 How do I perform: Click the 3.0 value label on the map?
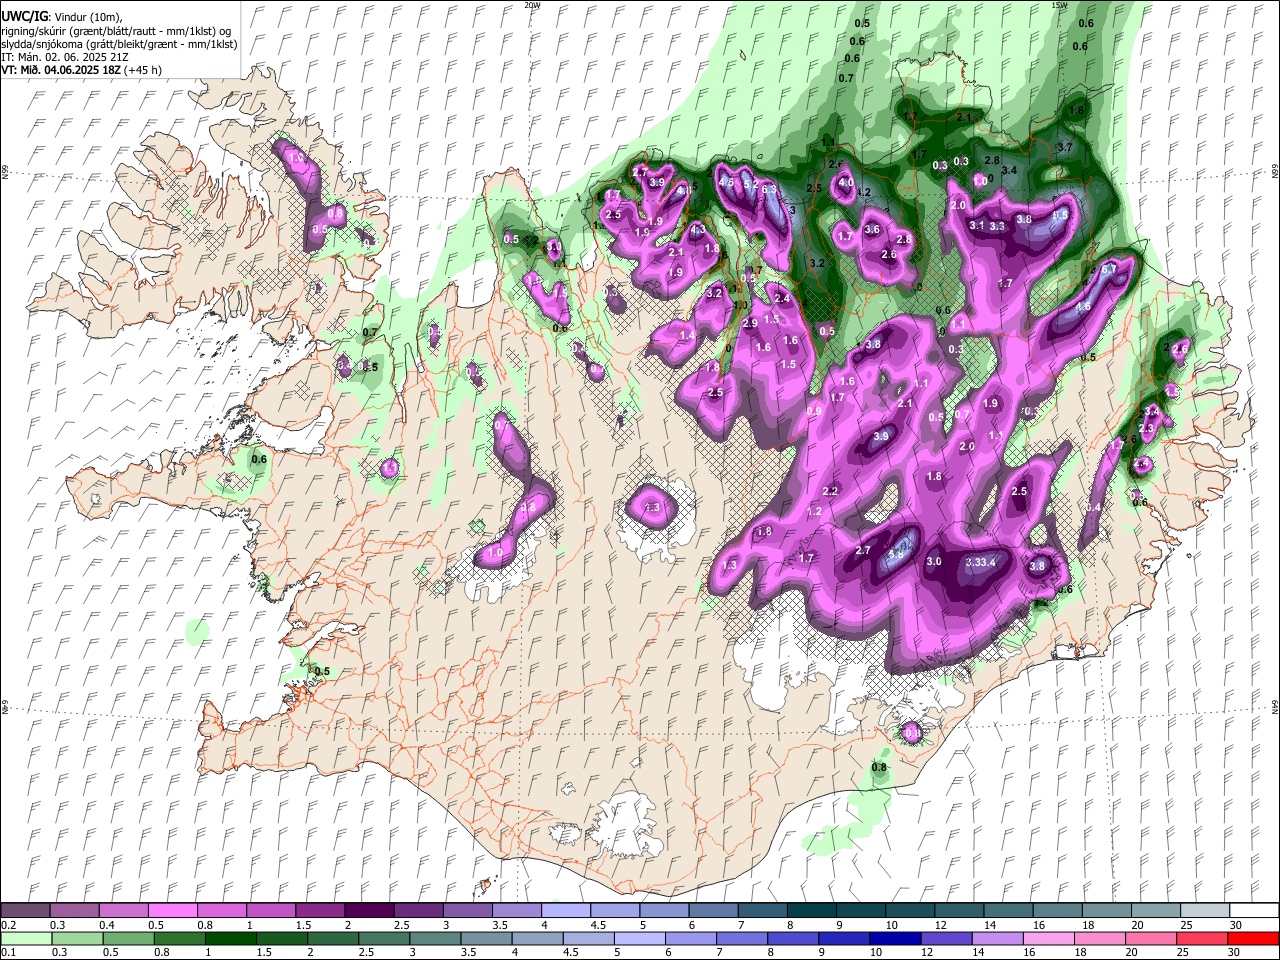[x=934, y=562]
